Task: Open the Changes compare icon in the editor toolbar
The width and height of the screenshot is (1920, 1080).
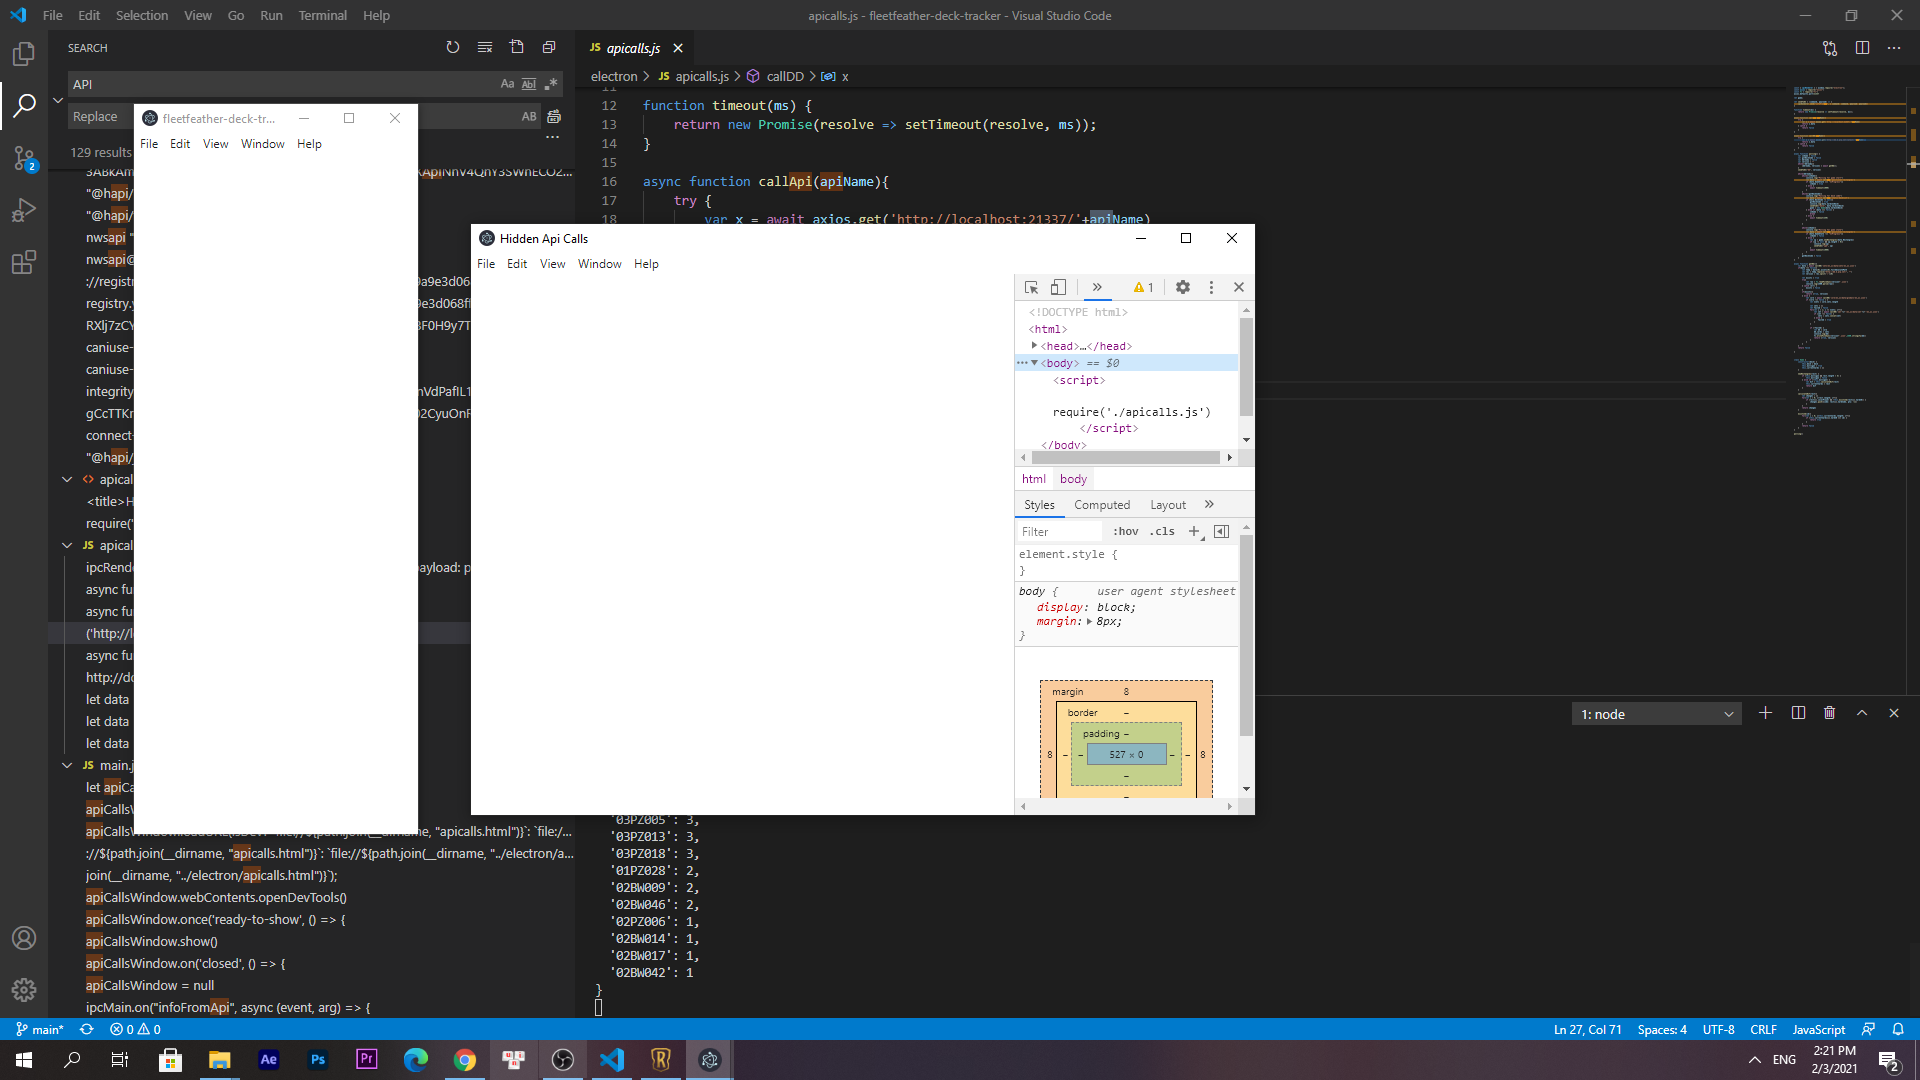Action: click(1830, 48)
